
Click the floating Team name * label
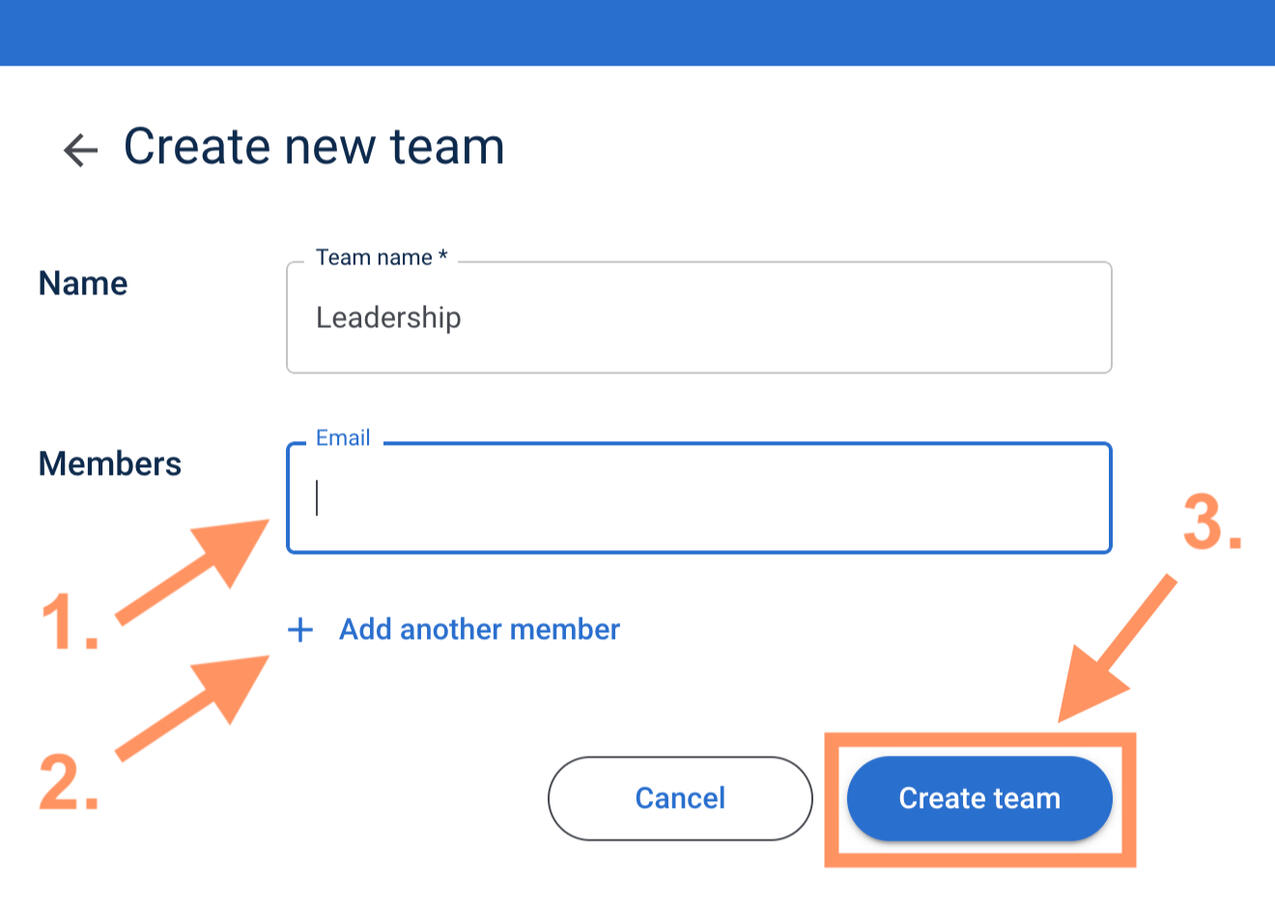coord(381,258)
